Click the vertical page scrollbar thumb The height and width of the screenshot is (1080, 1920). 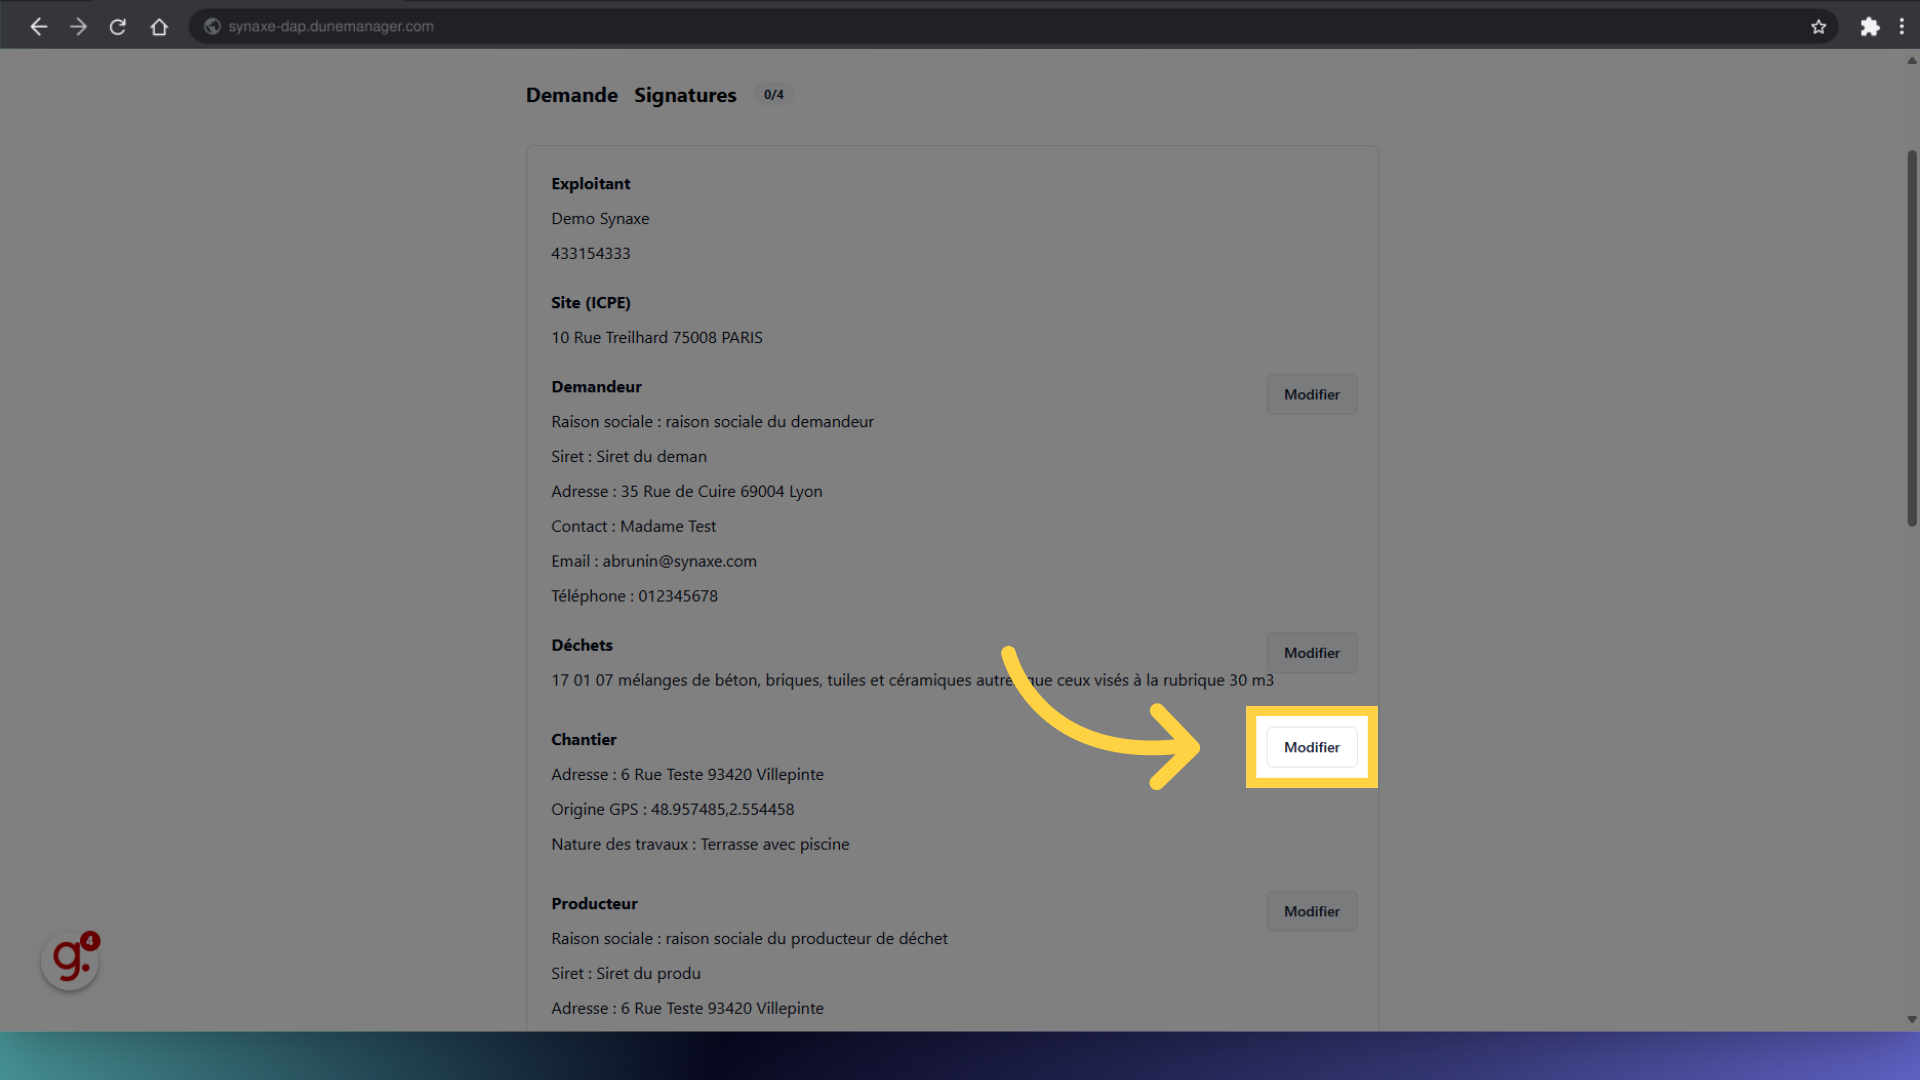[x=1911, y=340]
